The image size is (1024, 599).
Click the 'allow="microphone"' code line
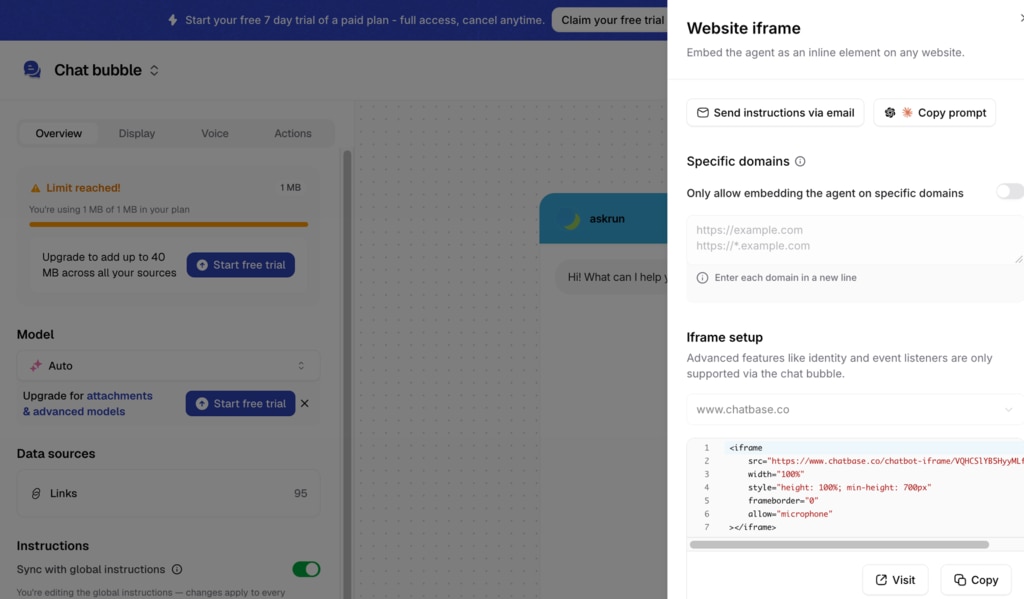click(790, 514)
